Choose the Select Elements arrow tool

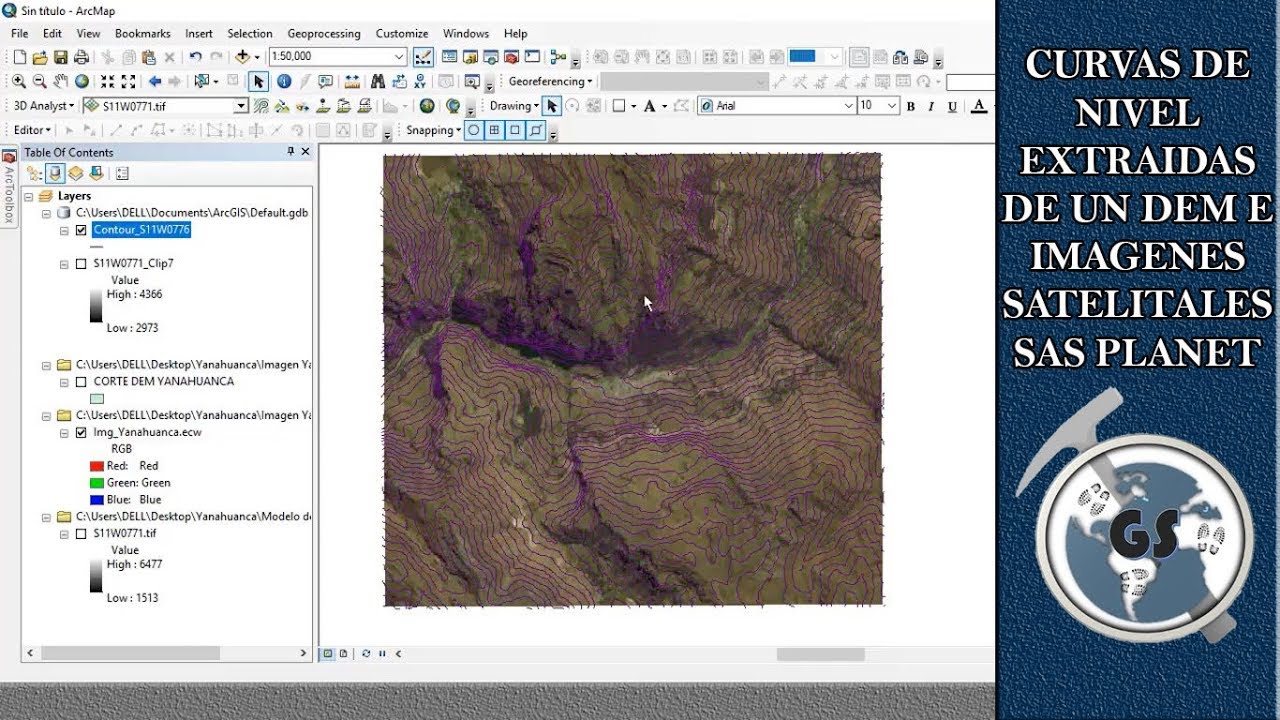[x=259, y=81]
